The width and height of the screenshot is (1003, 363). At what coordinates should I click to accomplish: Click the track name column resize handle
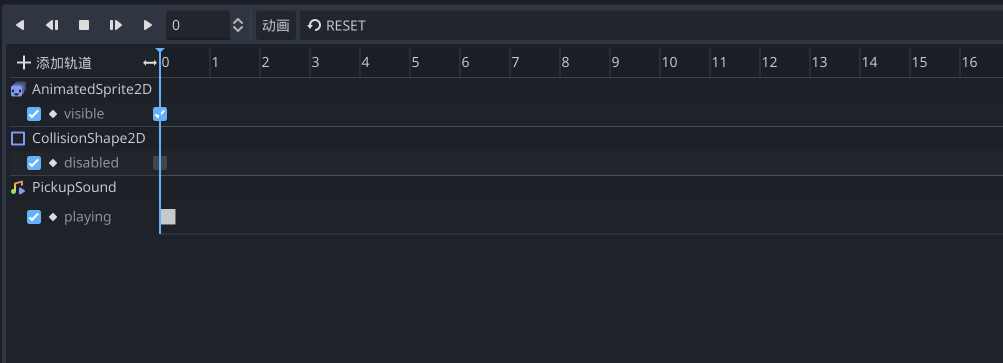tap(150, 63)
